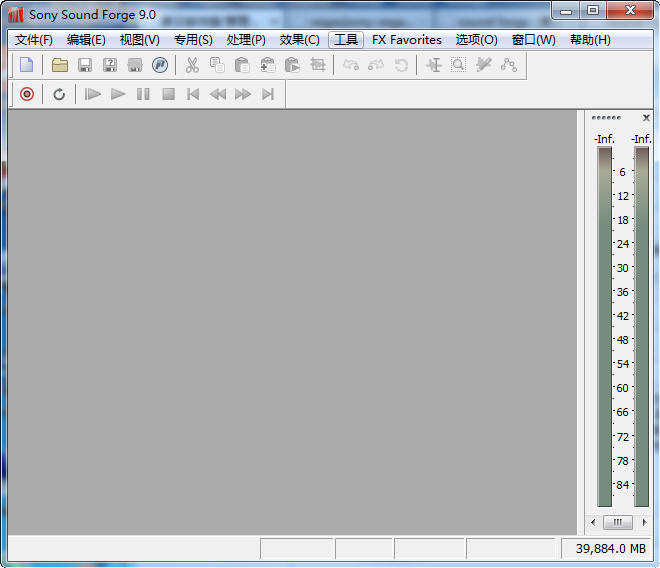Jump to end with Go to End button
The image size is (660, 568).
(x=267, y=94)
